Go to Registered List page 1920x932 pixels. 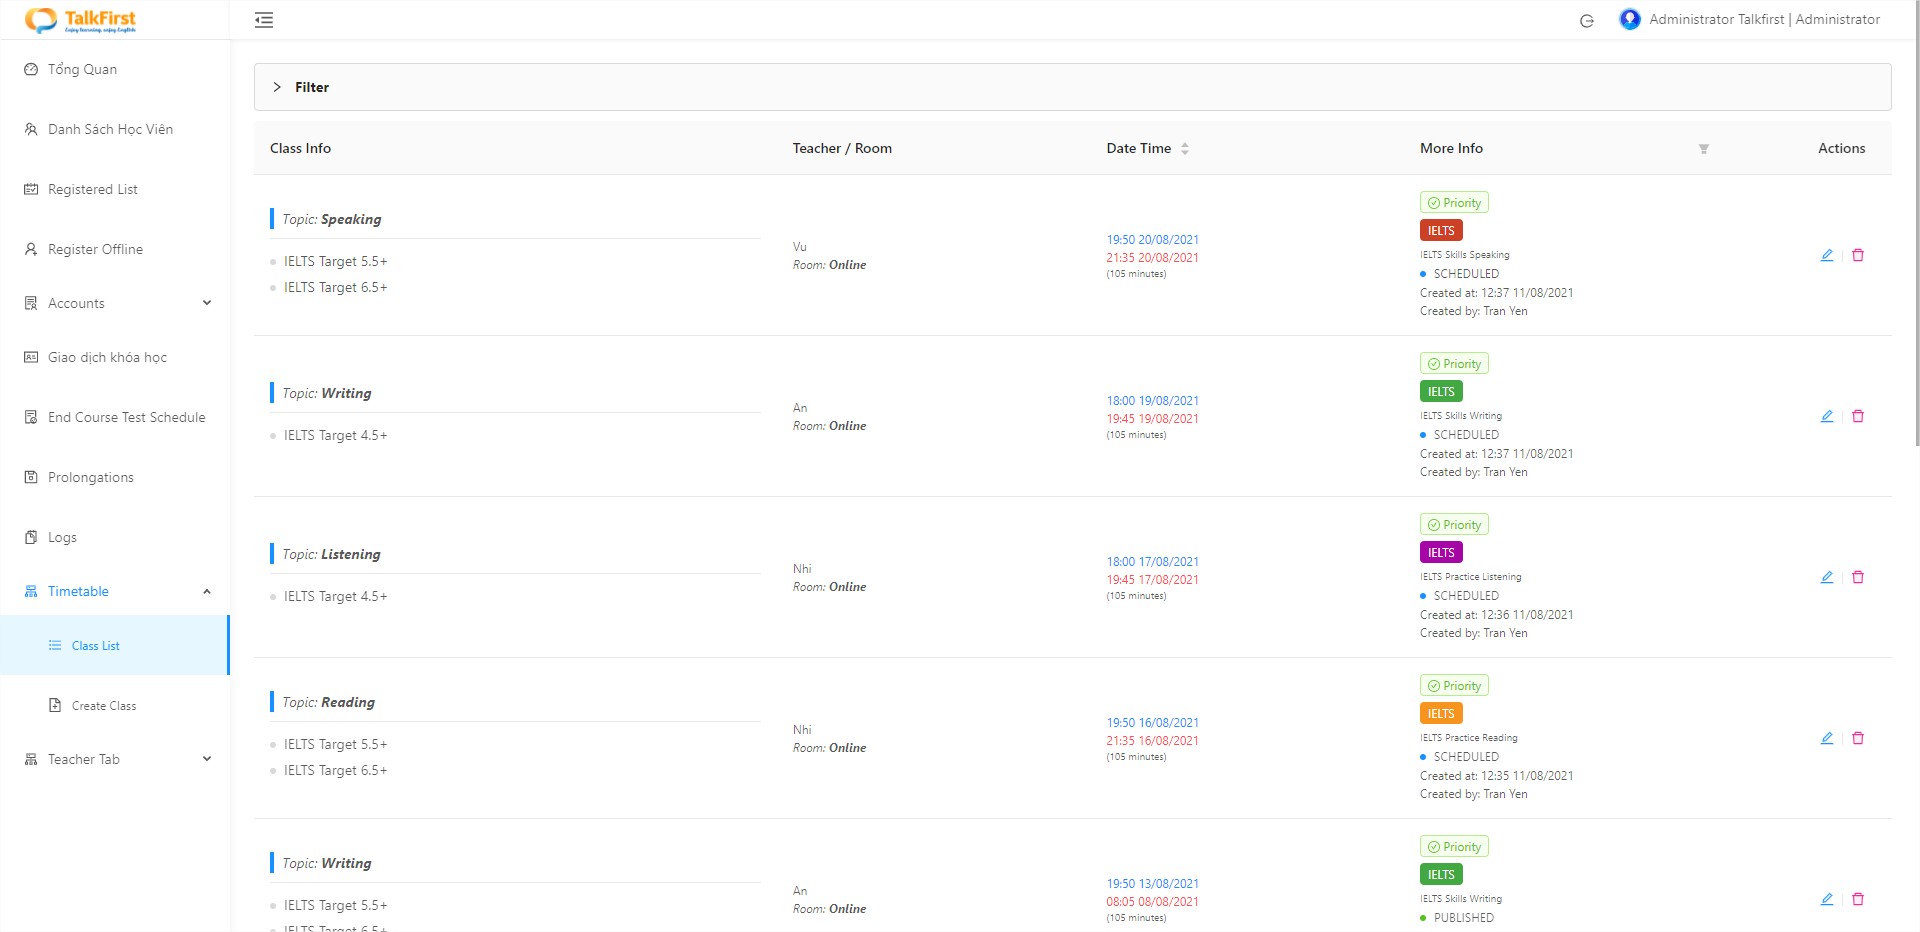pos(93,189)
